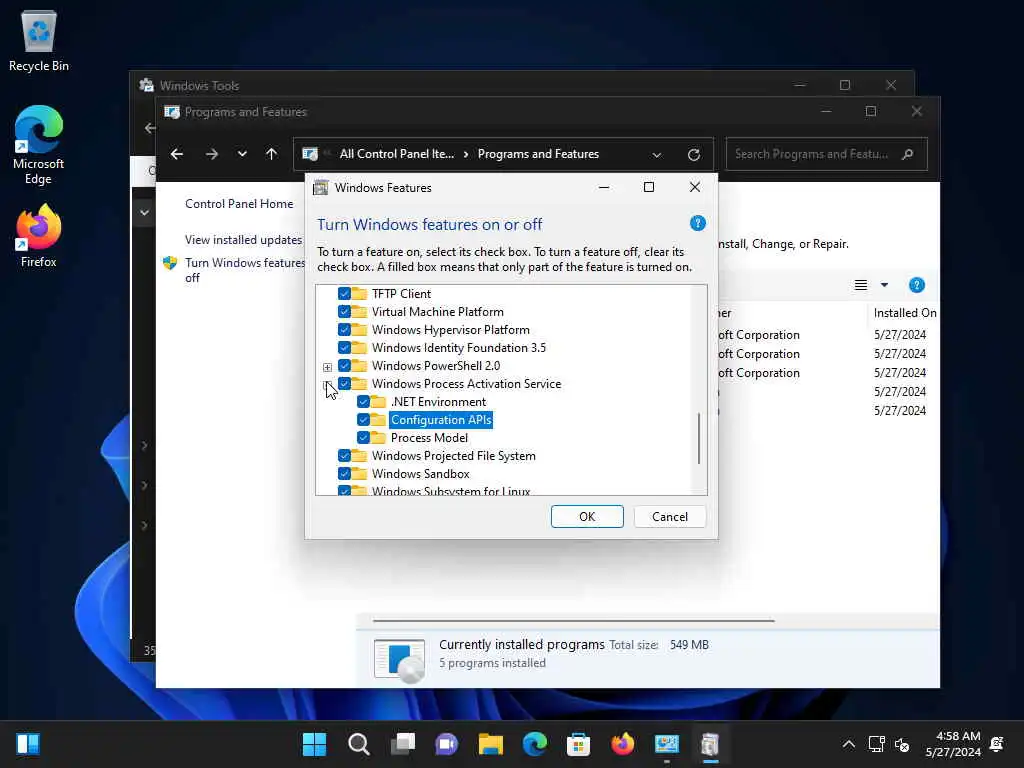This screenshot has width=1024, height=768.
Task: Click the muted volume tray icon
Action: point(903,744)
